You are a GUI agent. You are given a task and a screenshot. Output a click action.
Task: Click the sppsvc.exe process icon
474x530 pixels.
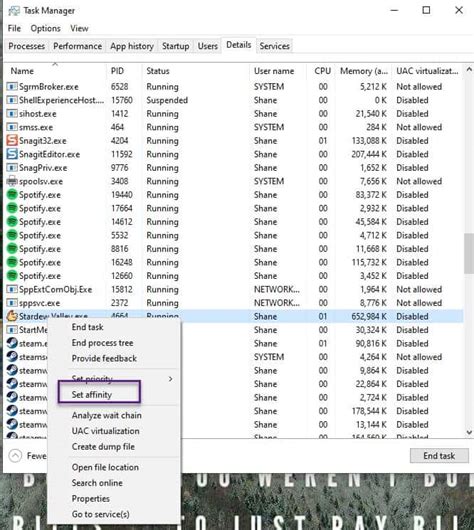point(12,303)
